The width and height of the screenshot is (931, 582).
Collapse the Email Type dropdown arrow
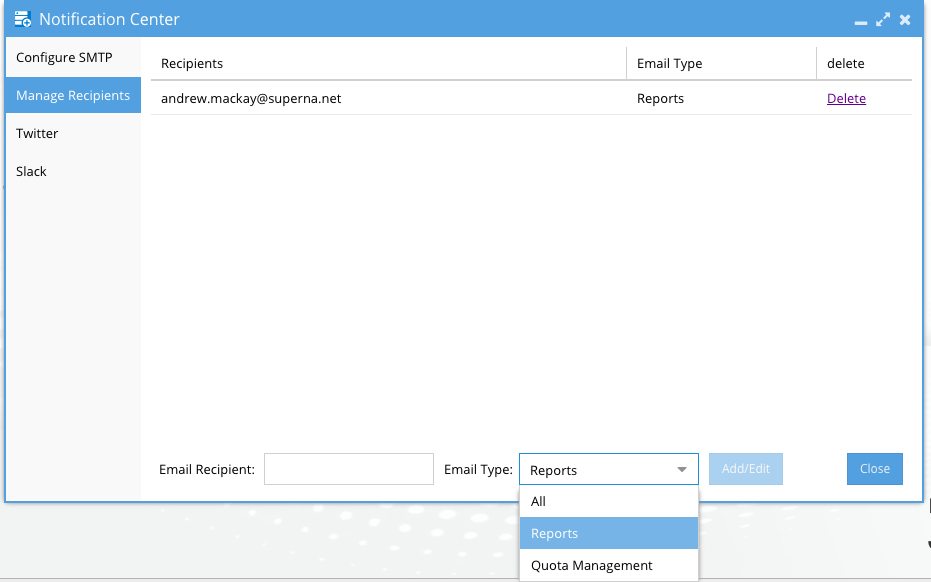(x=682, y=470)
